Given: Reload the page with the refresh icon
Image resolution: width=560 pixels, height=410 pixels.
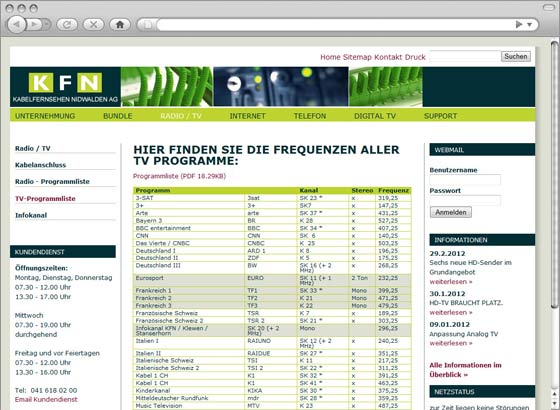Looking at the screenshot, I should [x=67, y=25].
